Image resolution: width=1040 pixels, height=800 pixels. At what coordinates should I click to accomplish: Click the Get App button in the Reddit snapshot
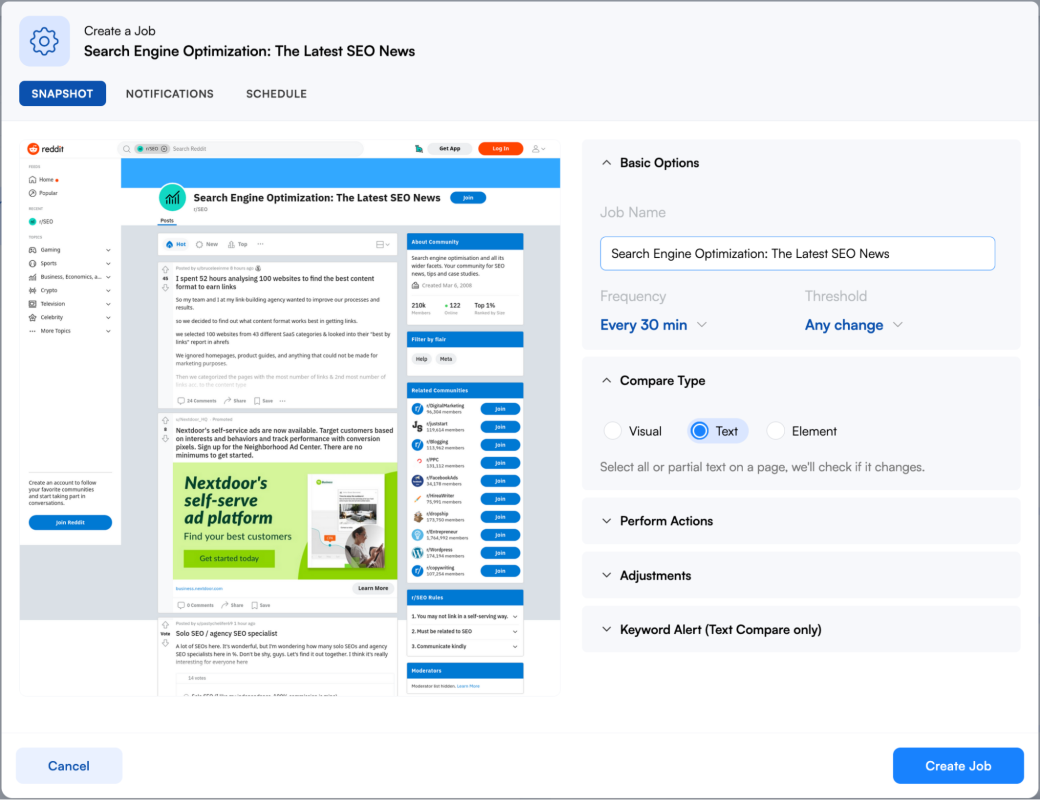(x=450, y=149)
